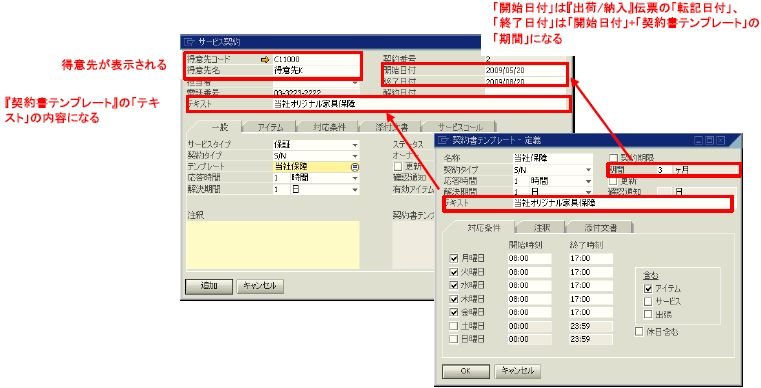Click the 土曜日 end time 23:59 field
Viewport: 761px width, 388px height.
pos(591,325)
